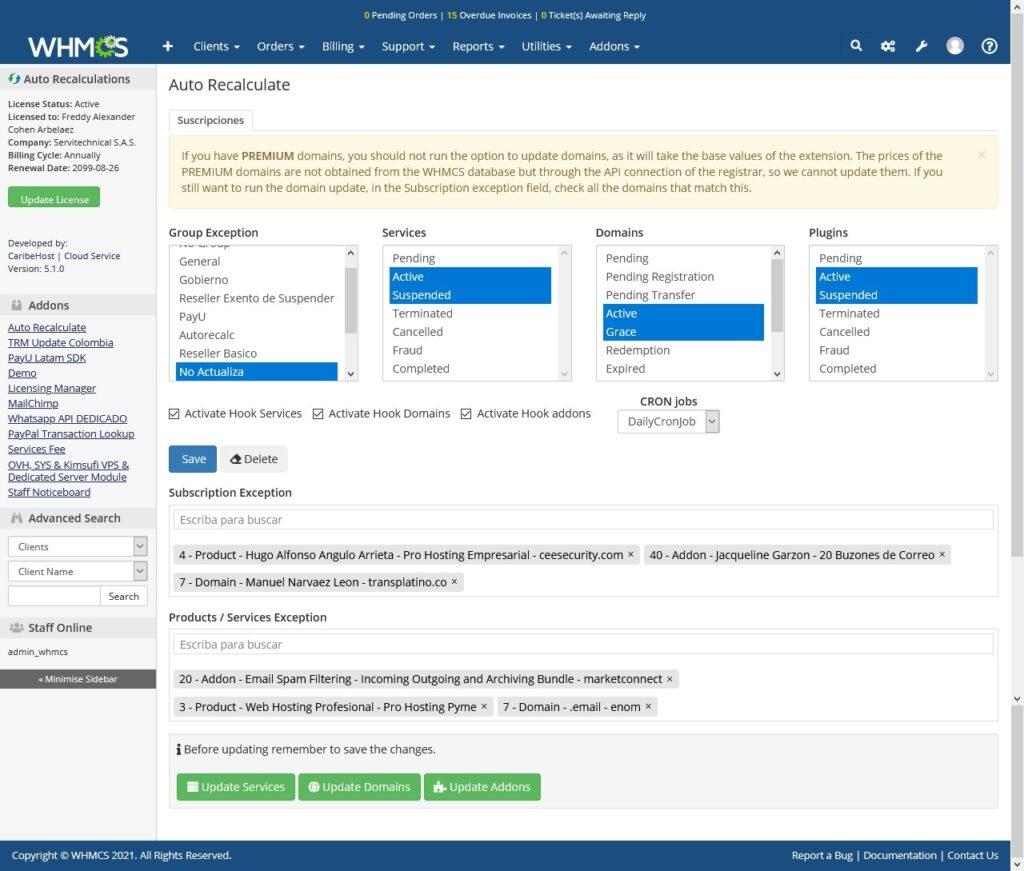Open the CRON jobs DailyCronJob dropdown

668,422
